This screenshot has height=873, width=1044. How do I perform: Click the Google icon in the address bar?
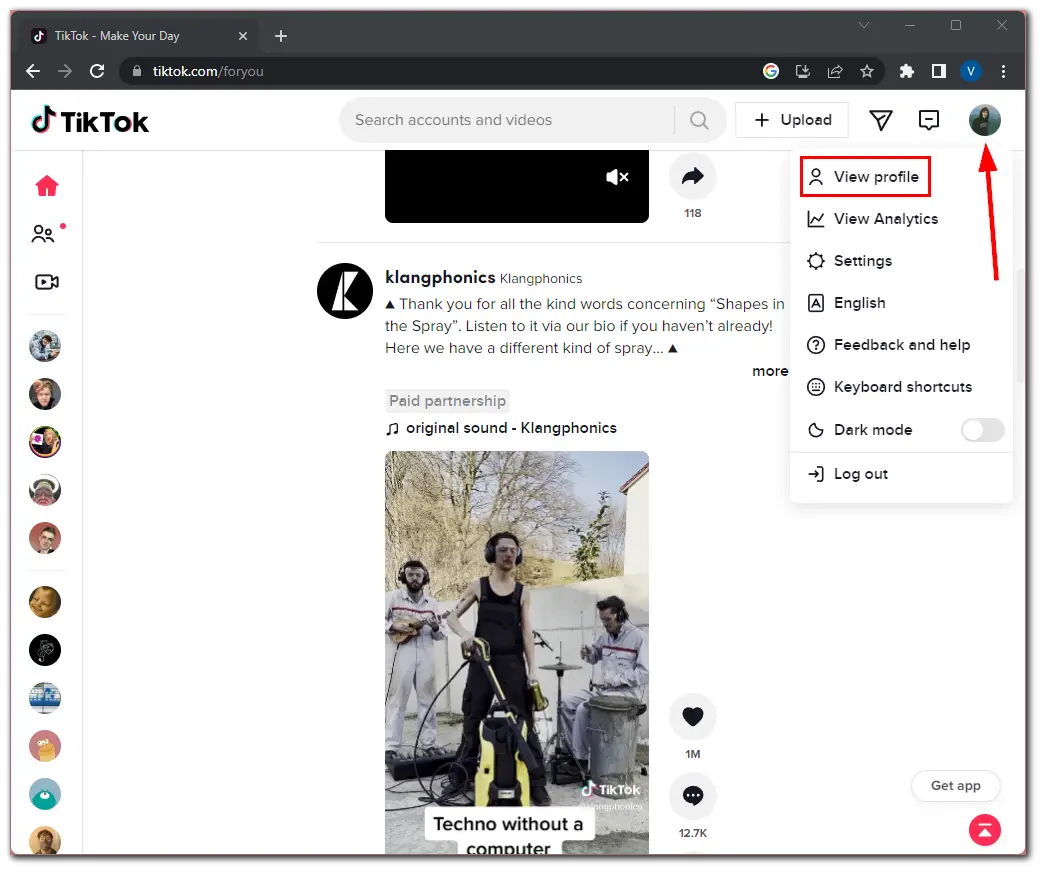pos(770,71)
